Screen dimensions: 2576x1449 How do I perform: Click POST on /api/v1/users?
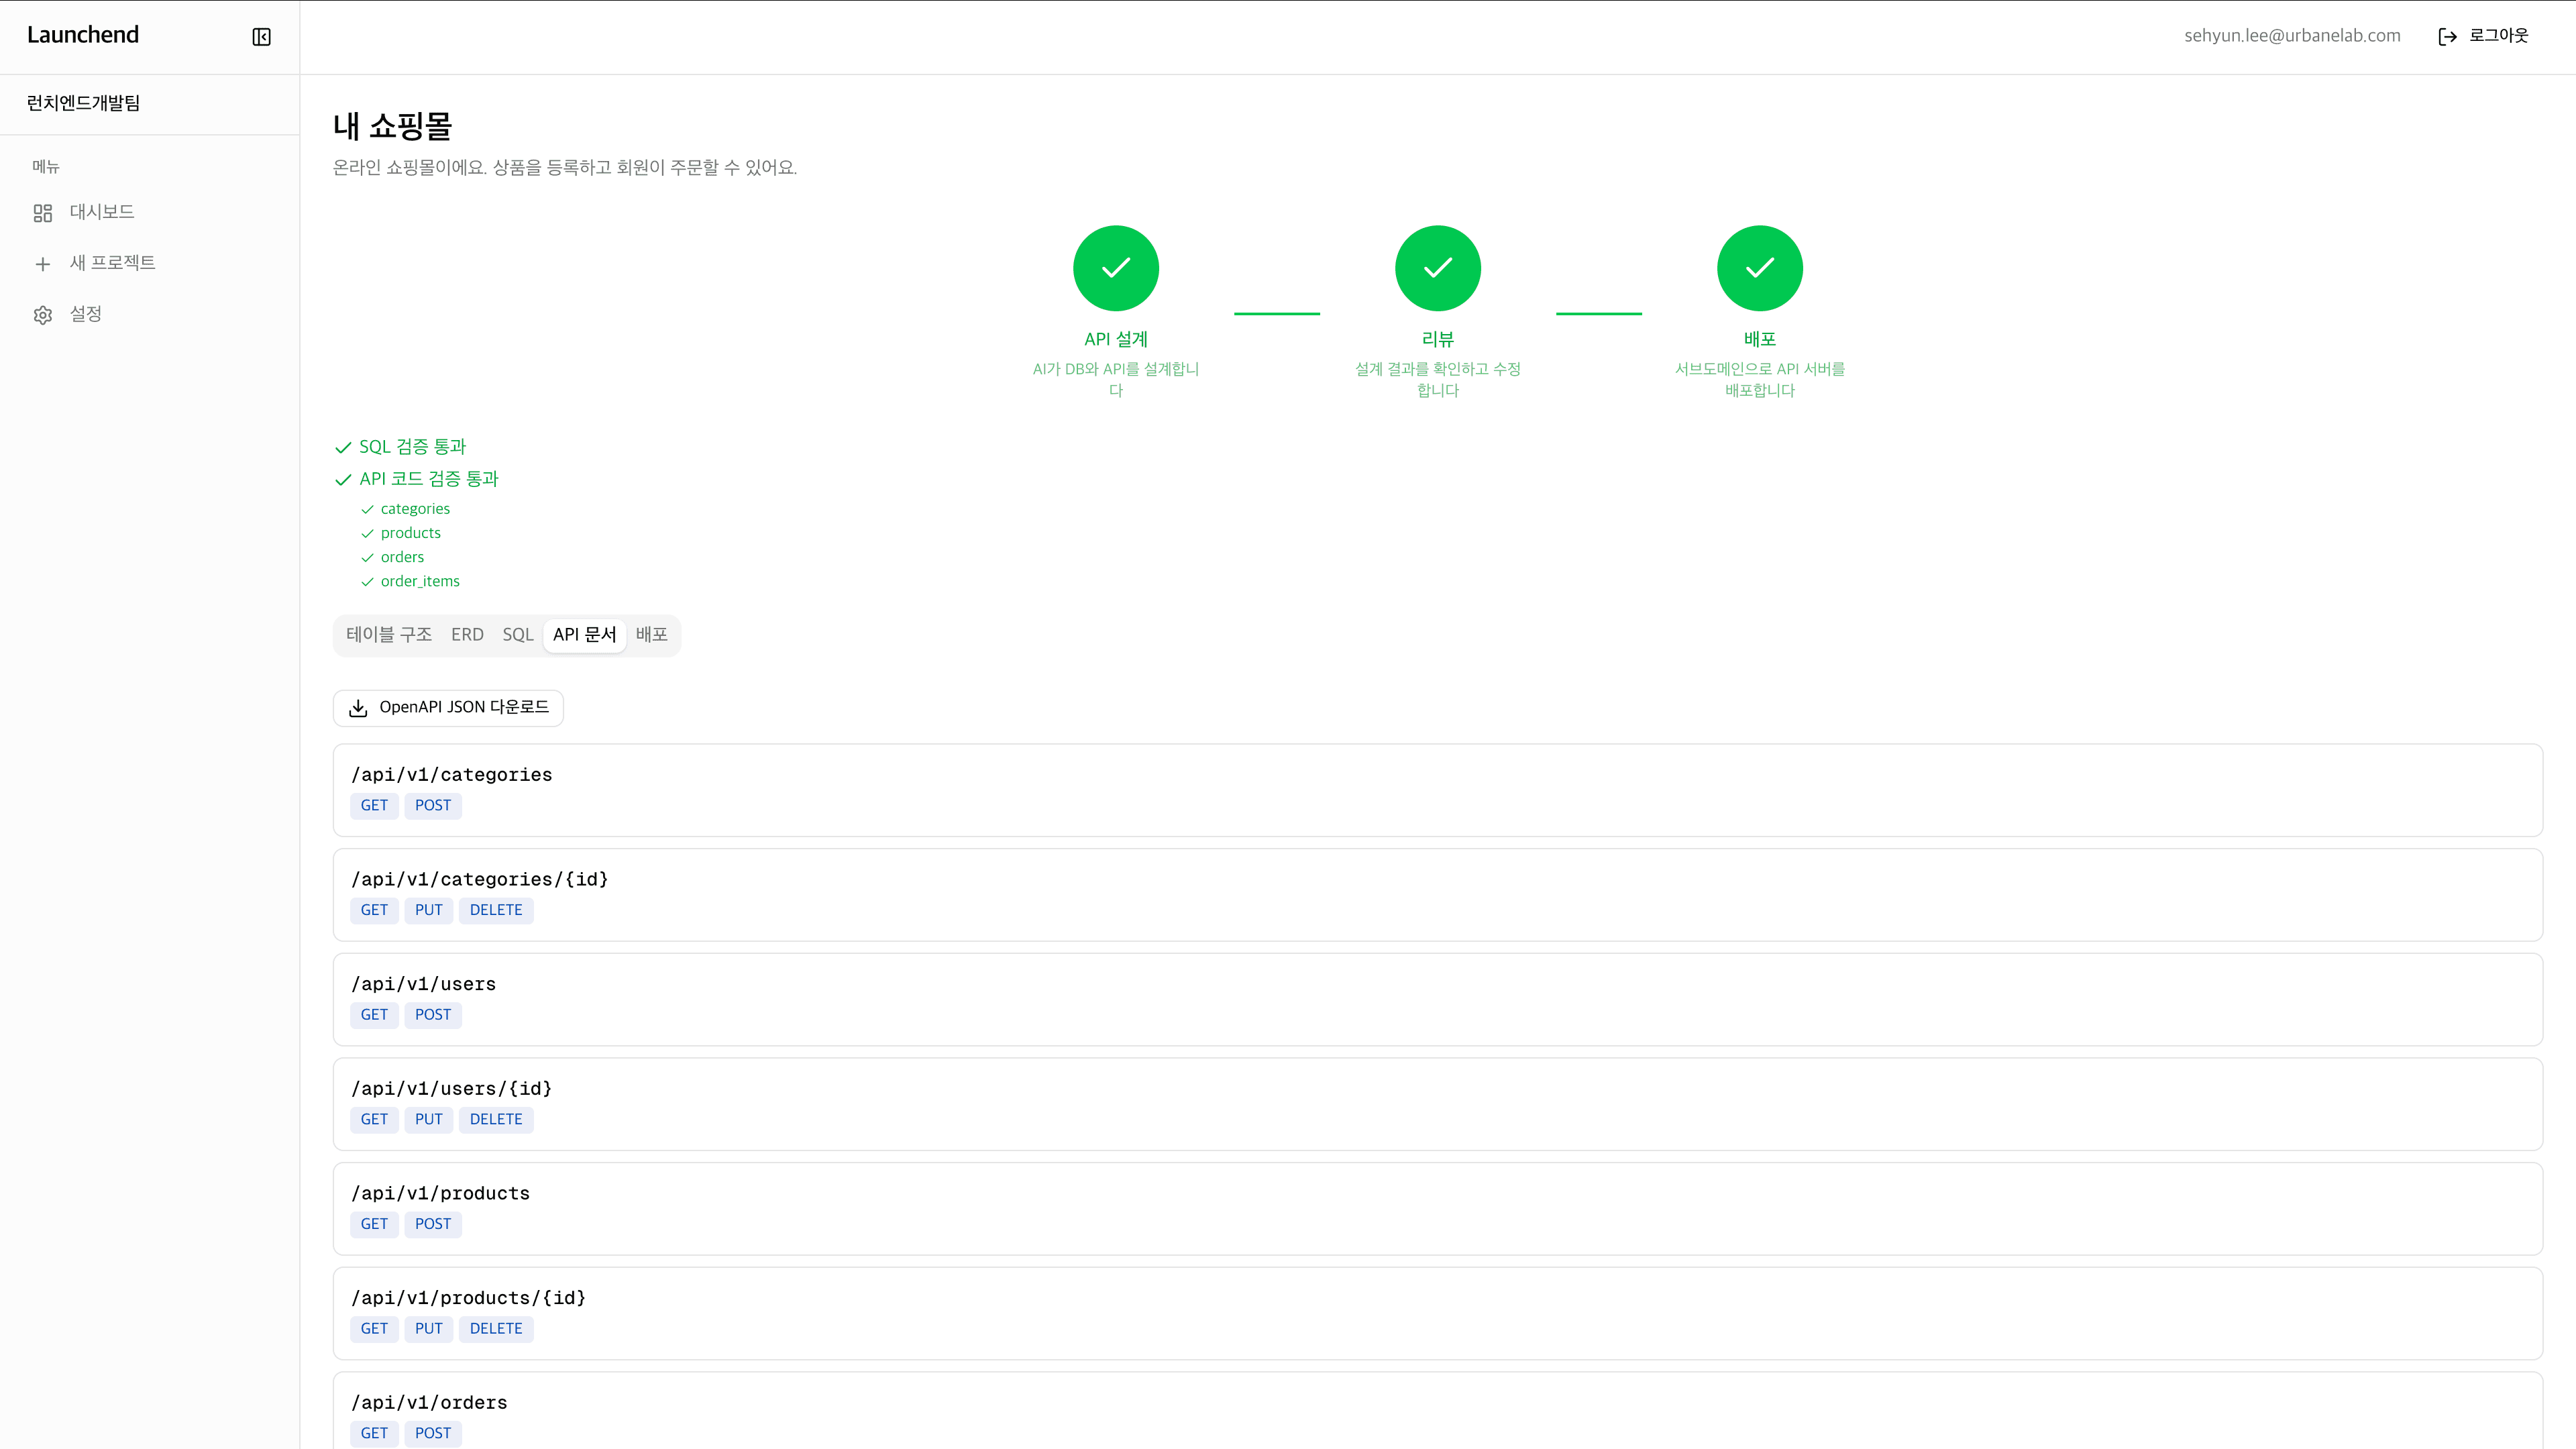click(433, 1015)
